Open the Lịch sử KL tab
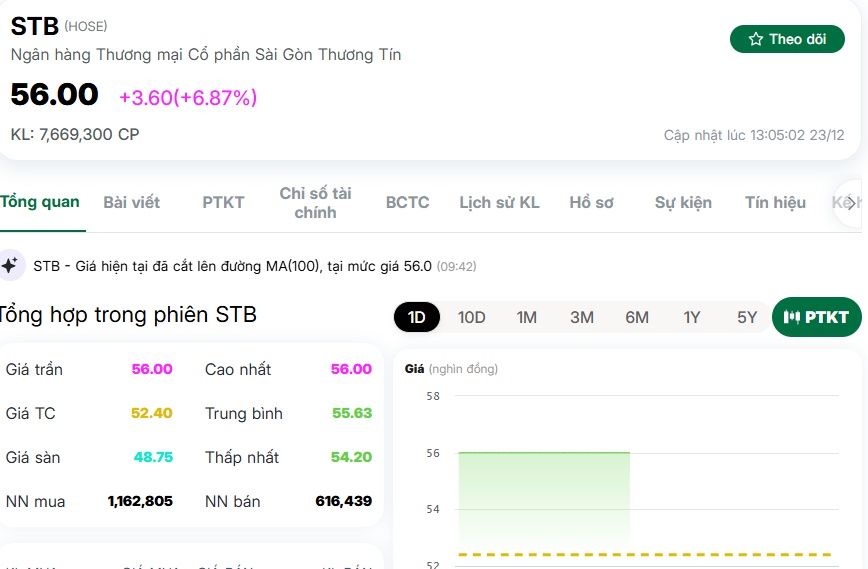868x569 pixels. click(499, 203)
